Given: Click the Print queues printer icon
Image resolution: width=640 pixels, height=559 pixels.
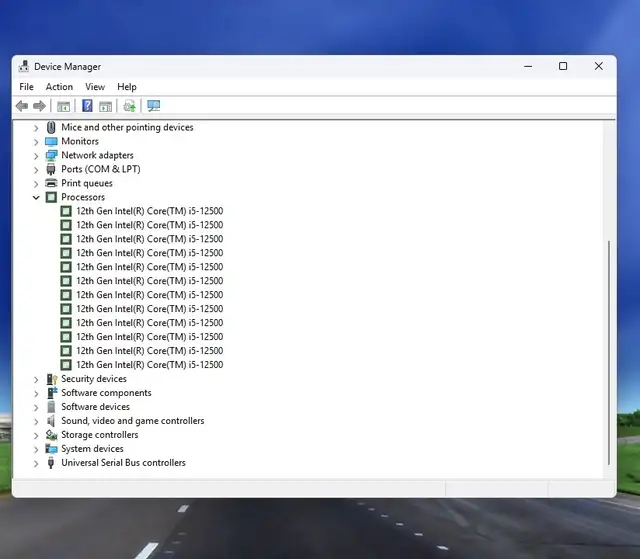Looking at the screenshot, I should pyautogui.click(x=51, y=183).
